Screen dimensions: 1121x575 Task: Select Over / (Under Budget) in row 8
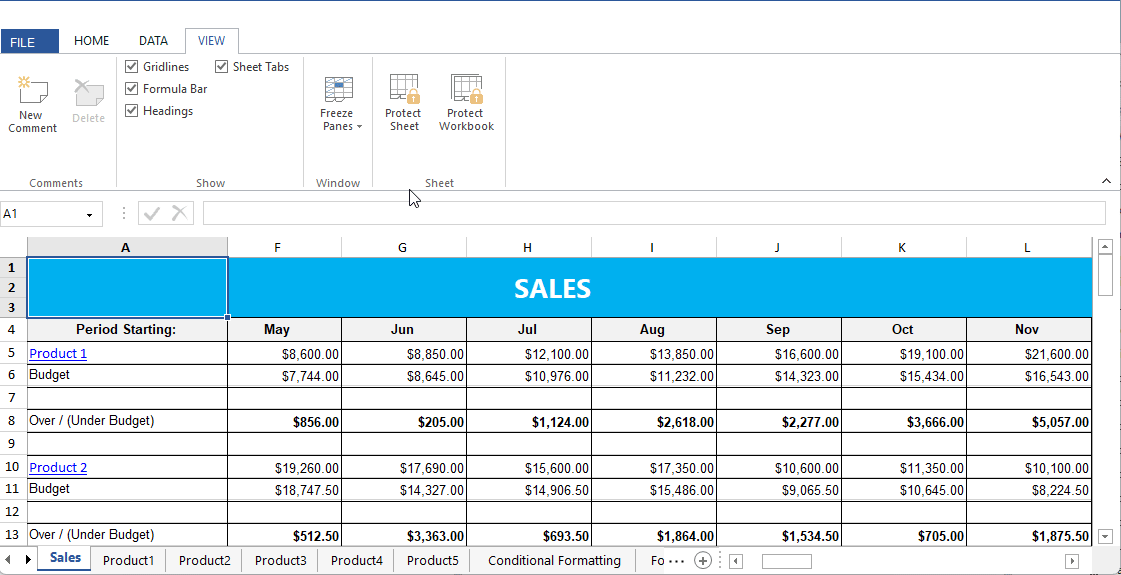point(127,421)
